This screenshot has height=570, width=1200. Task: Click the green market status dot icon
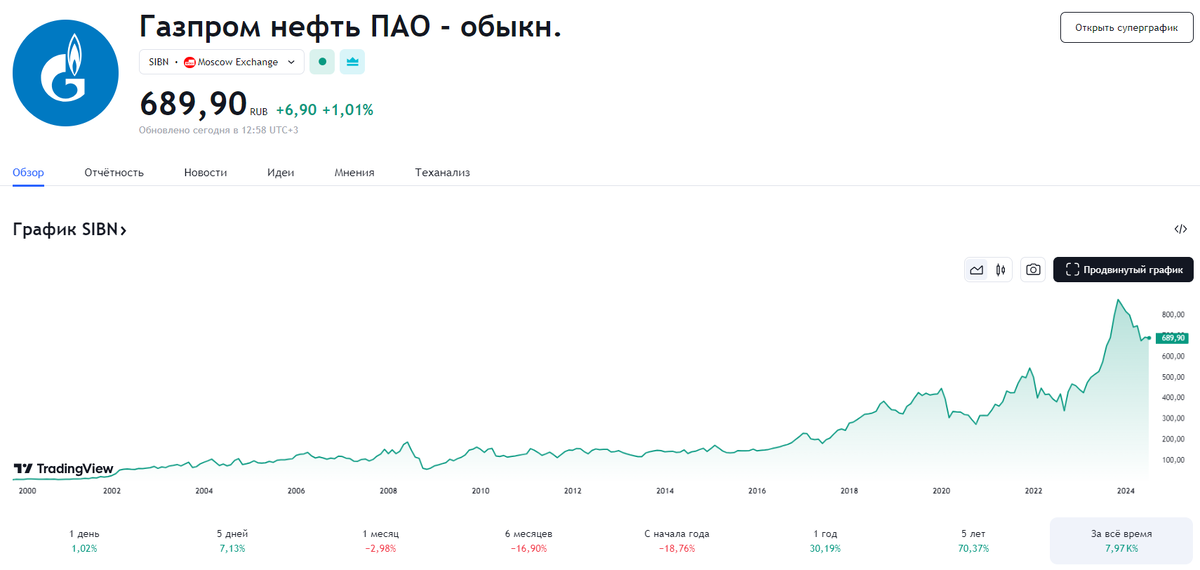(x=322, y=62)
